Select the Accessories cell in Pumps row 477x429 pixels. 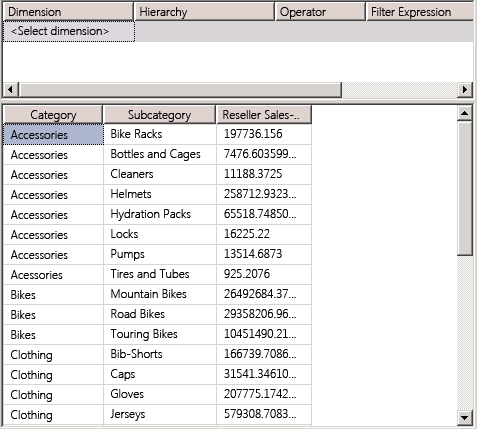tap(53, 254)
